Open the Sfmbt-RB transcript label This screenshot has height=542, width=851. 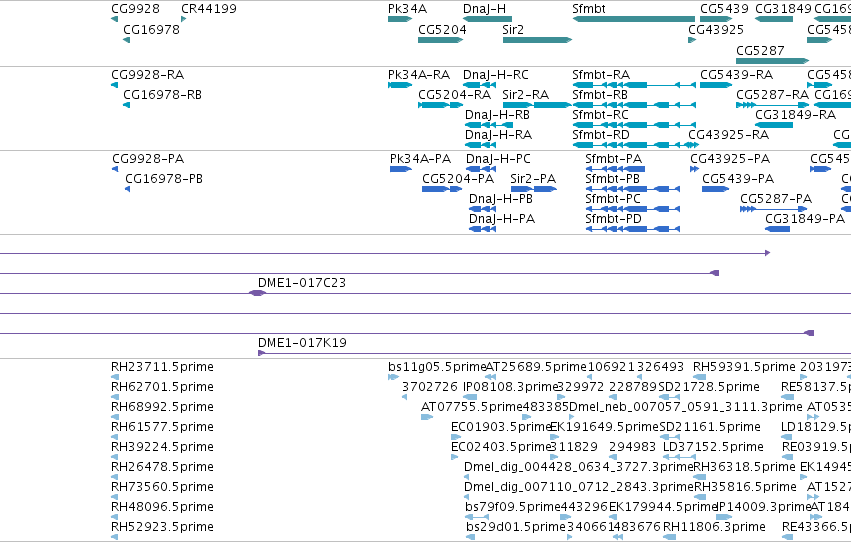click(x=600, y=95)
